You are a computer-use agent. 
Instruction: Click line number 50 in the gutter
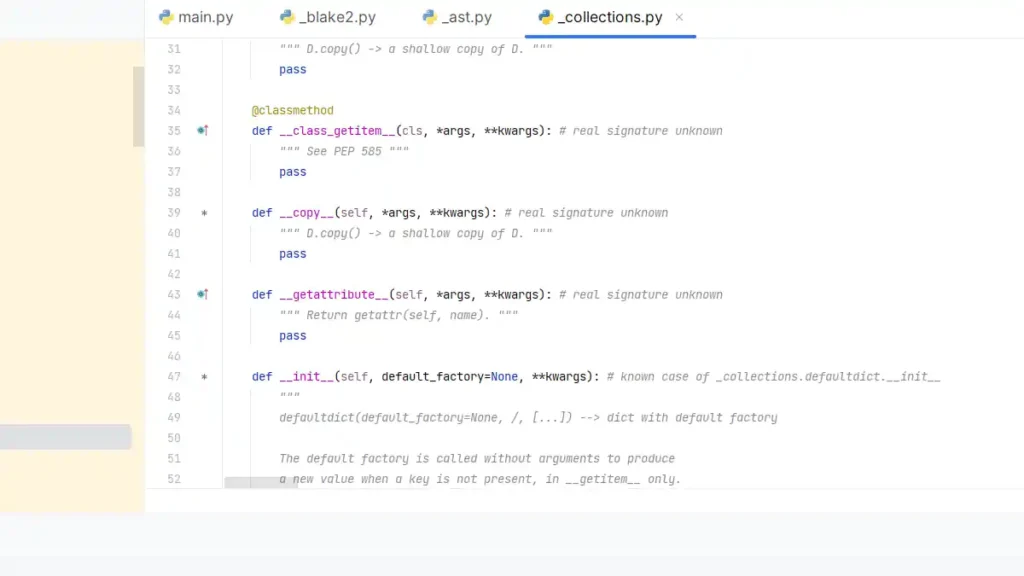pos(174,438)
